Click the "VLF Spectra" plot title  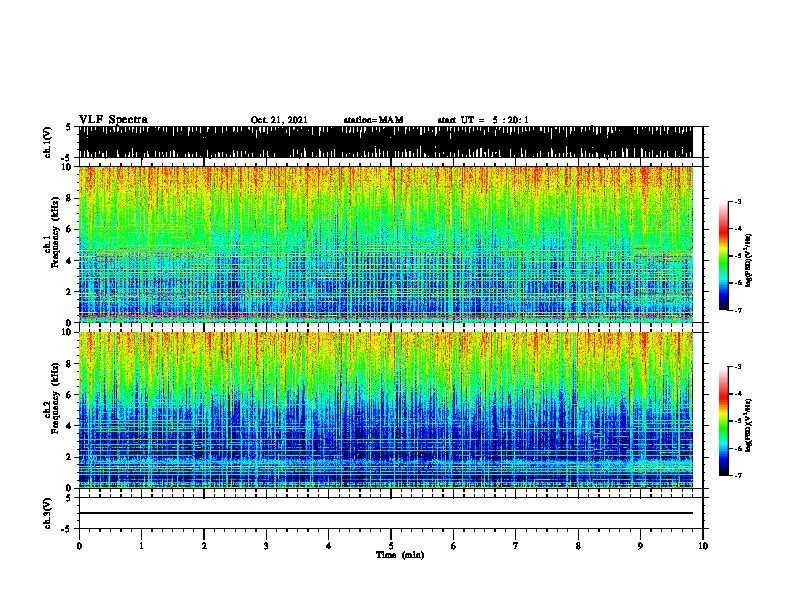pyautogui.click(x=113, y=119)
